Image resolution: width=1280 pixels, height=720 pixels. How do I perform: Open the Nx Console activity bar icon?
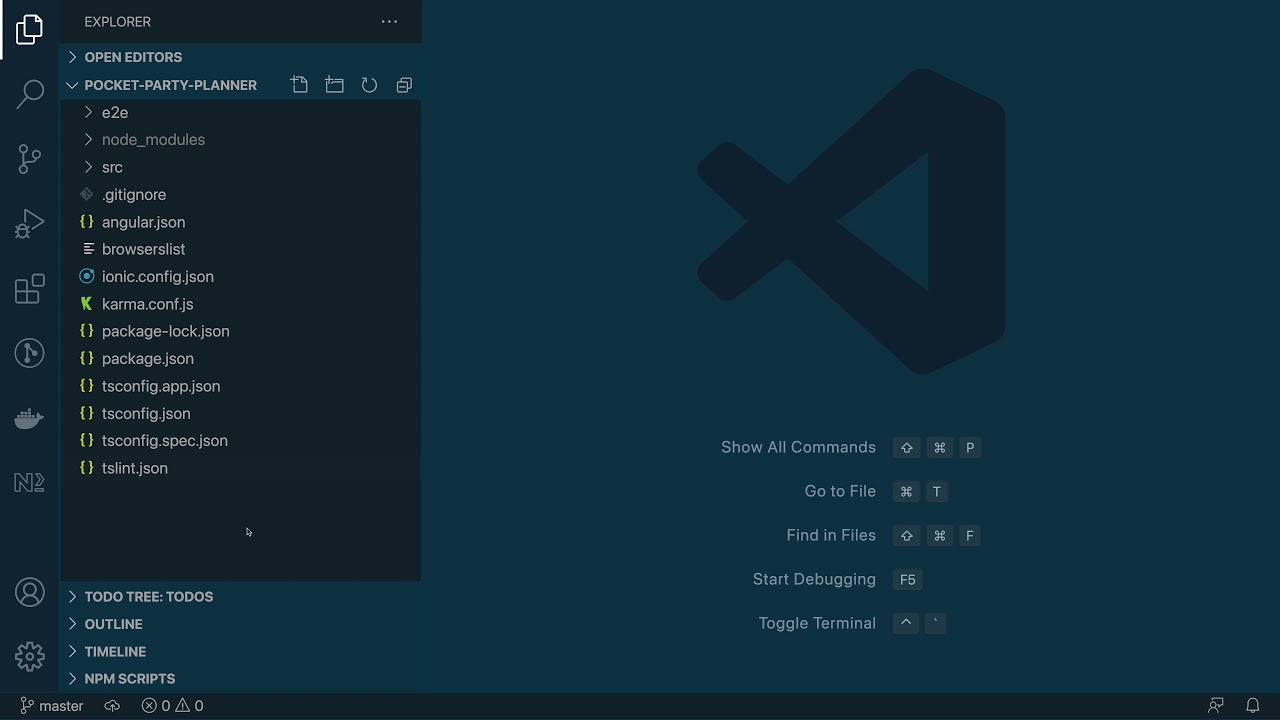30,483
